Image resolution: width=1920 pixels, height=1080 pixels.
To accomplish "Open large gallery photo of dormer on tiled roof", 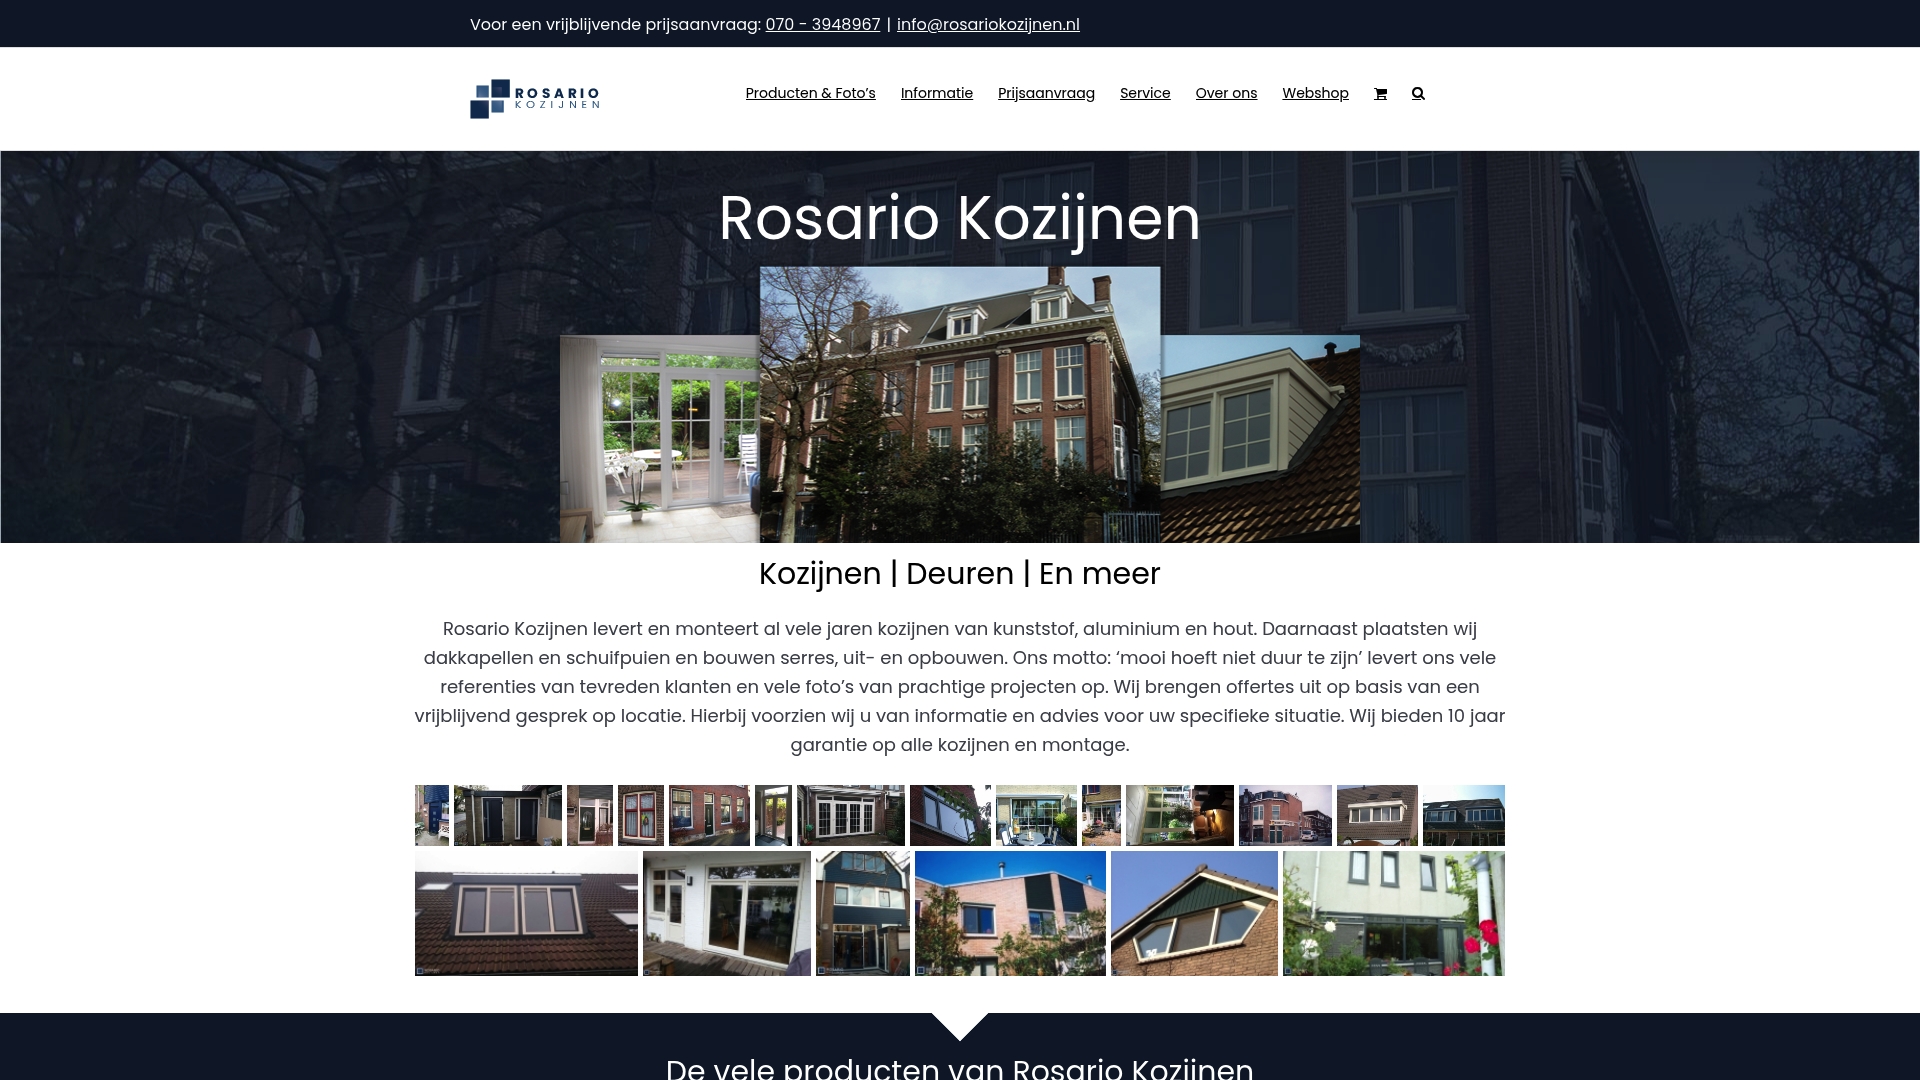I will tap(526, 913).
